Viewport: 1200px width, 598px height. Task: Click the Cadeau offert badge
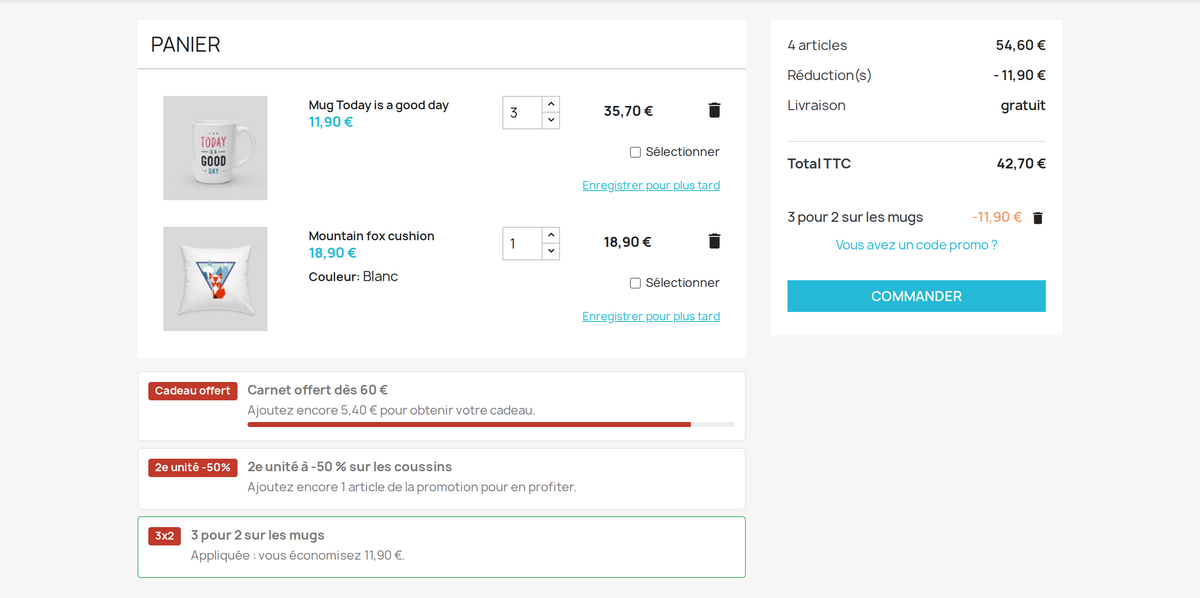click(x=192, y=391)
